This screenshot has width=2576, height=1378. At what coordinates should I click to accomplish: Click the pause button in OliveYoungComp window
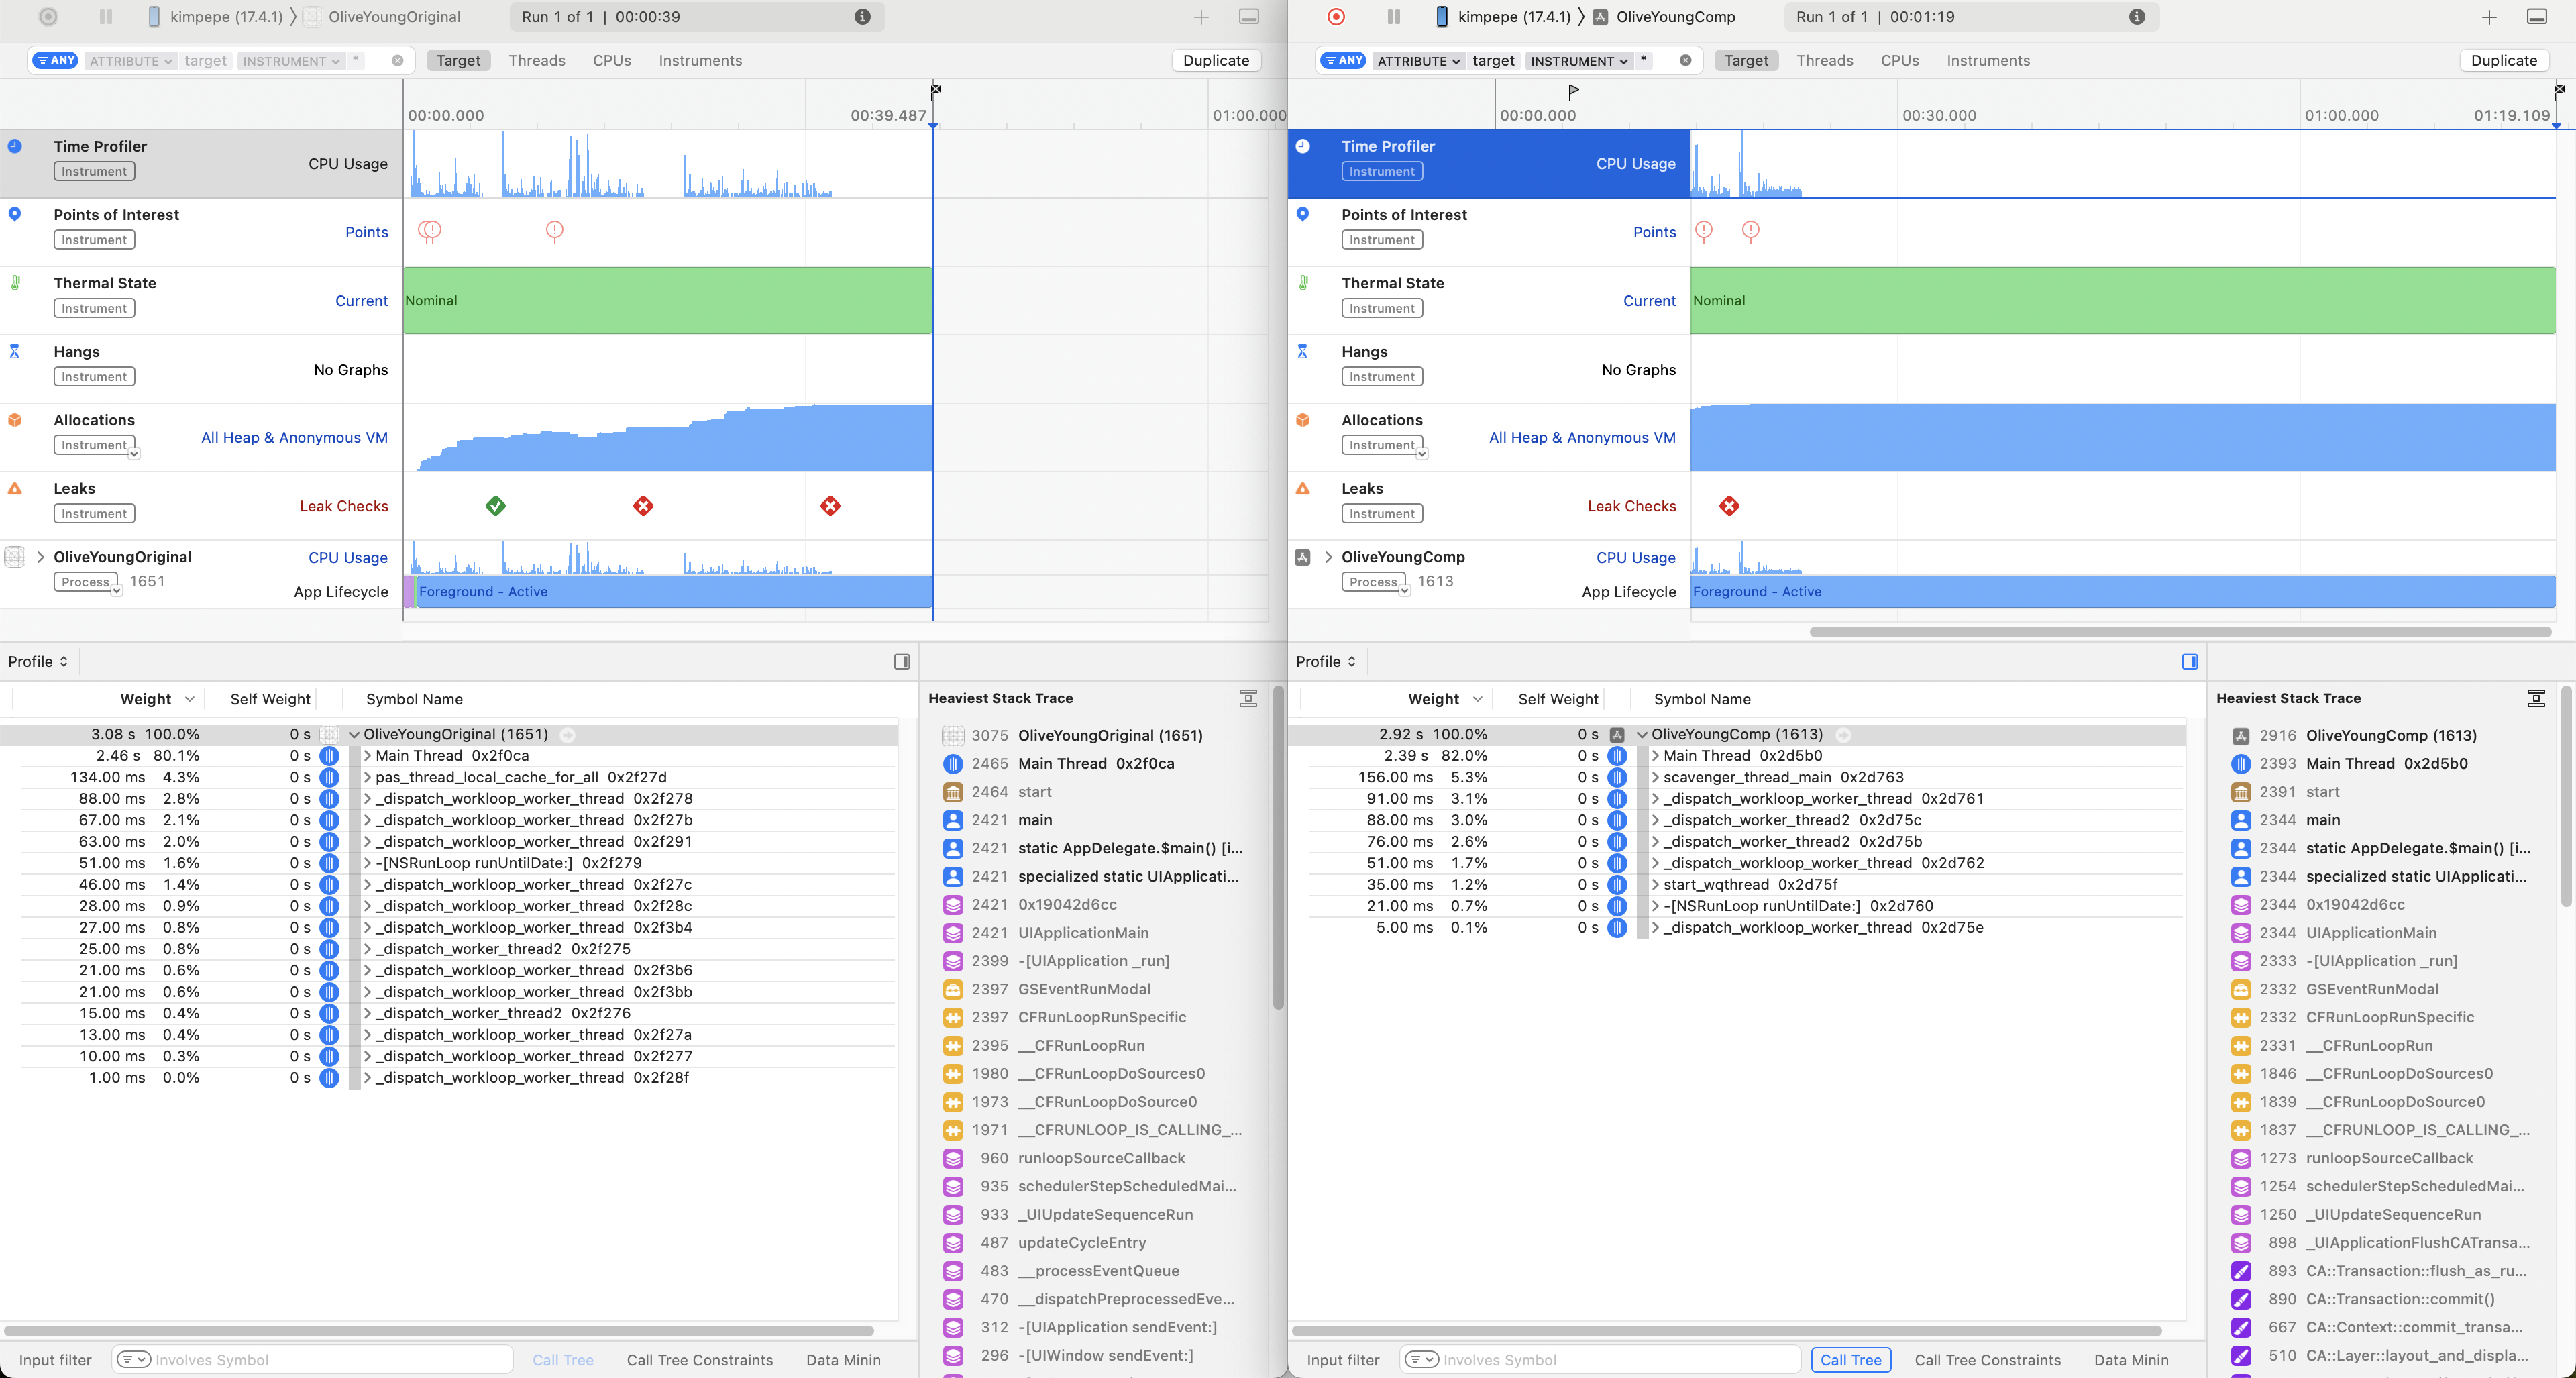coord(1394,17)
